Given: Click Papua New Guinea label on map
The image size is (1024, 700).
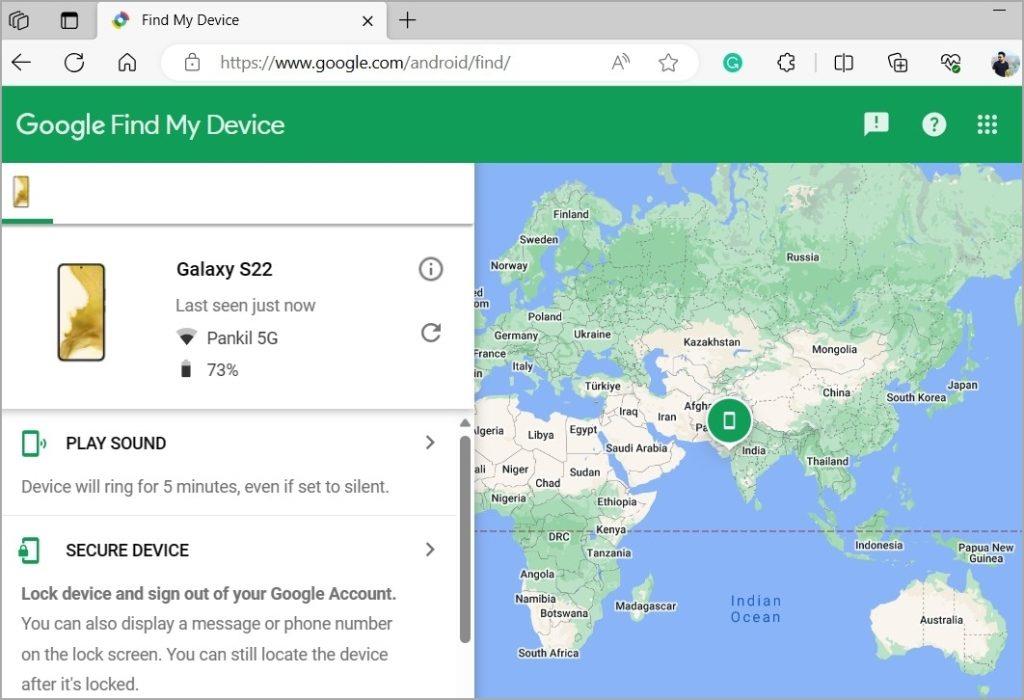Looking at the screenshot, I should tap(985, 553).
